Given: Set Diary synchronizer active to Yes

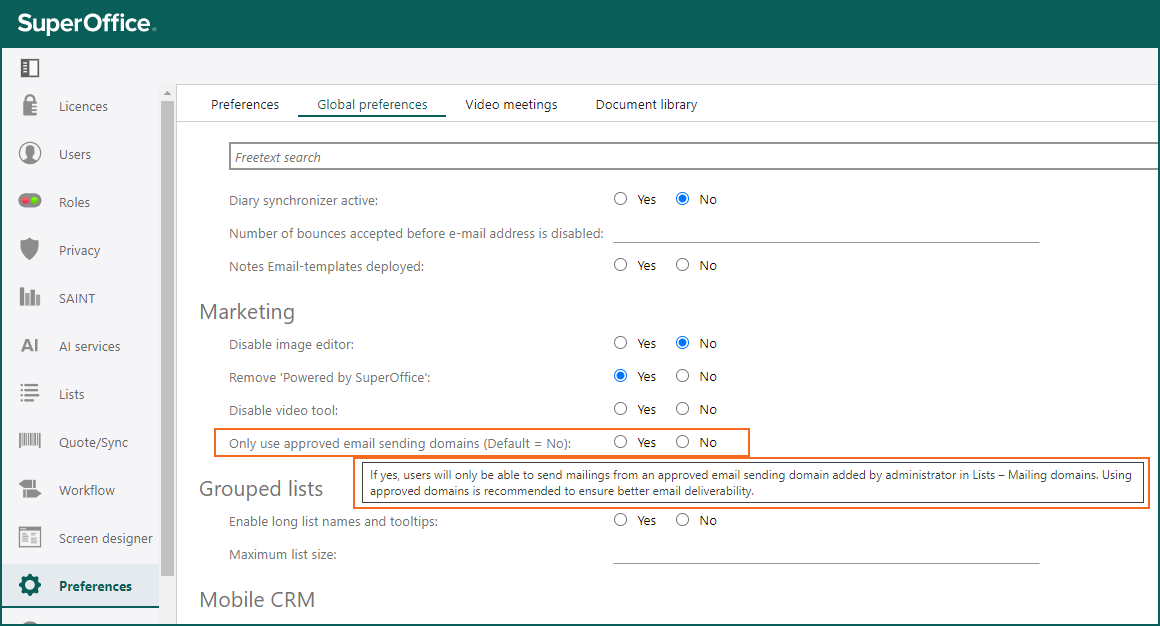Looking at the screenshot, I should pos(620,199).
